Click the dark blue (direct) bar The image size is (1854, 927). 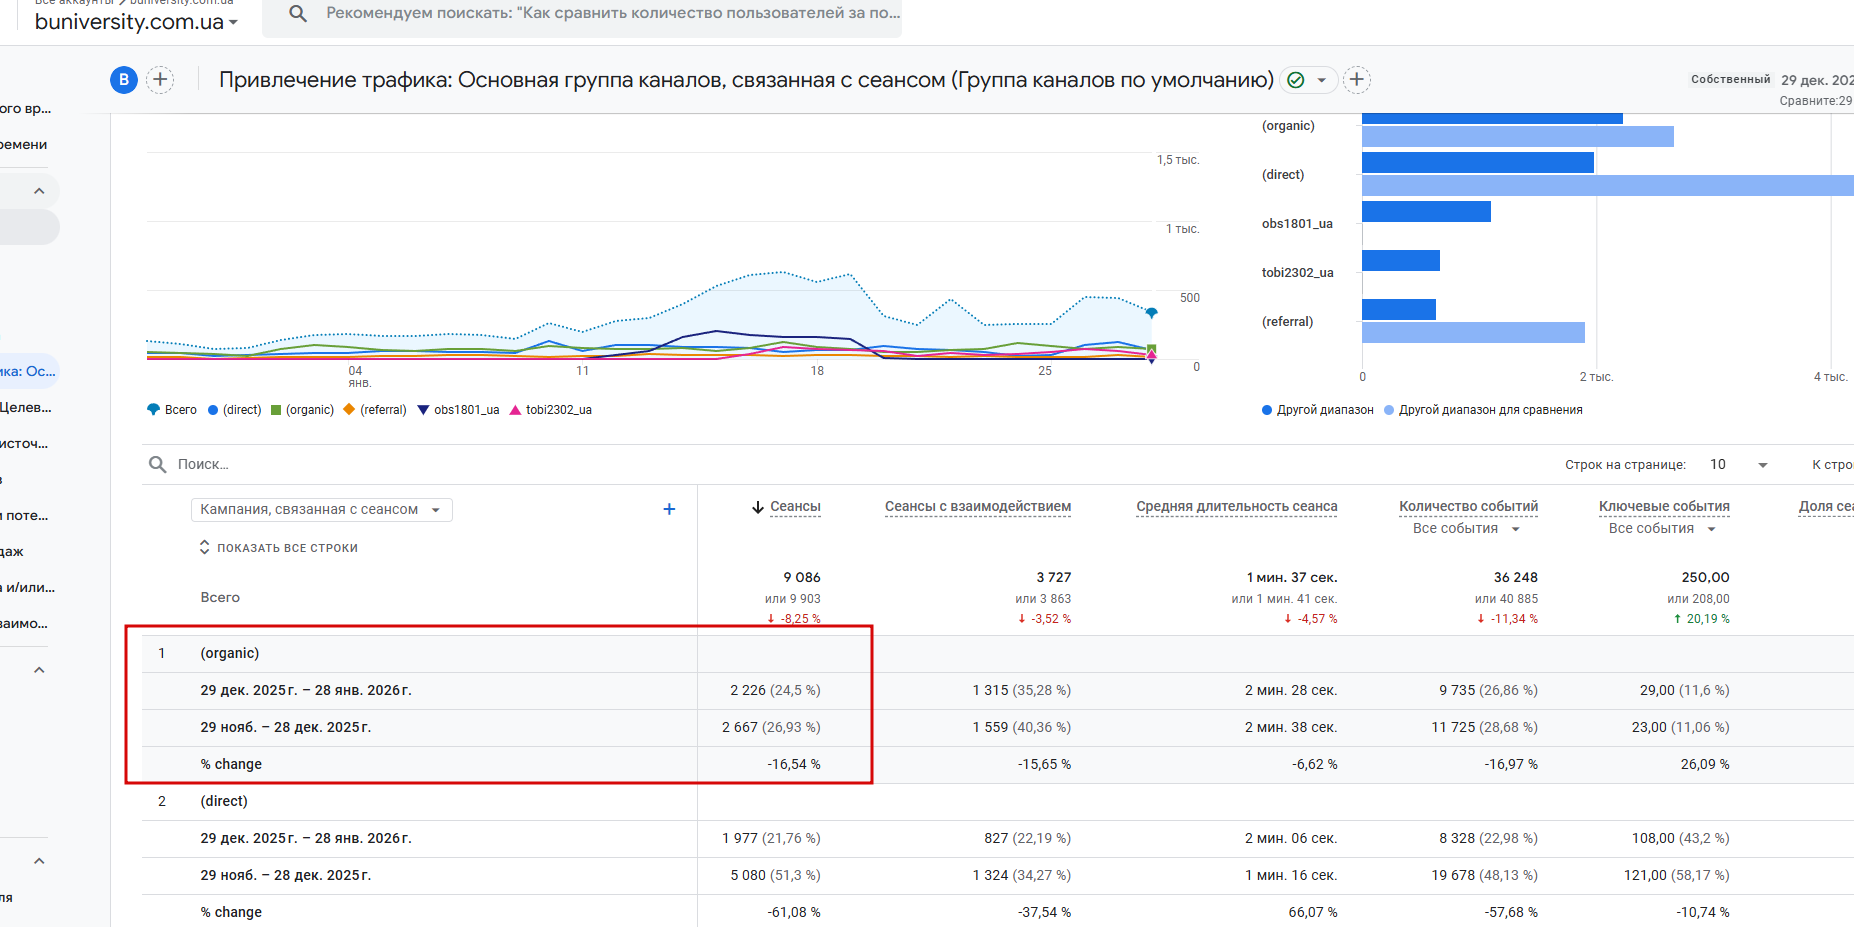pos(1478,162)
